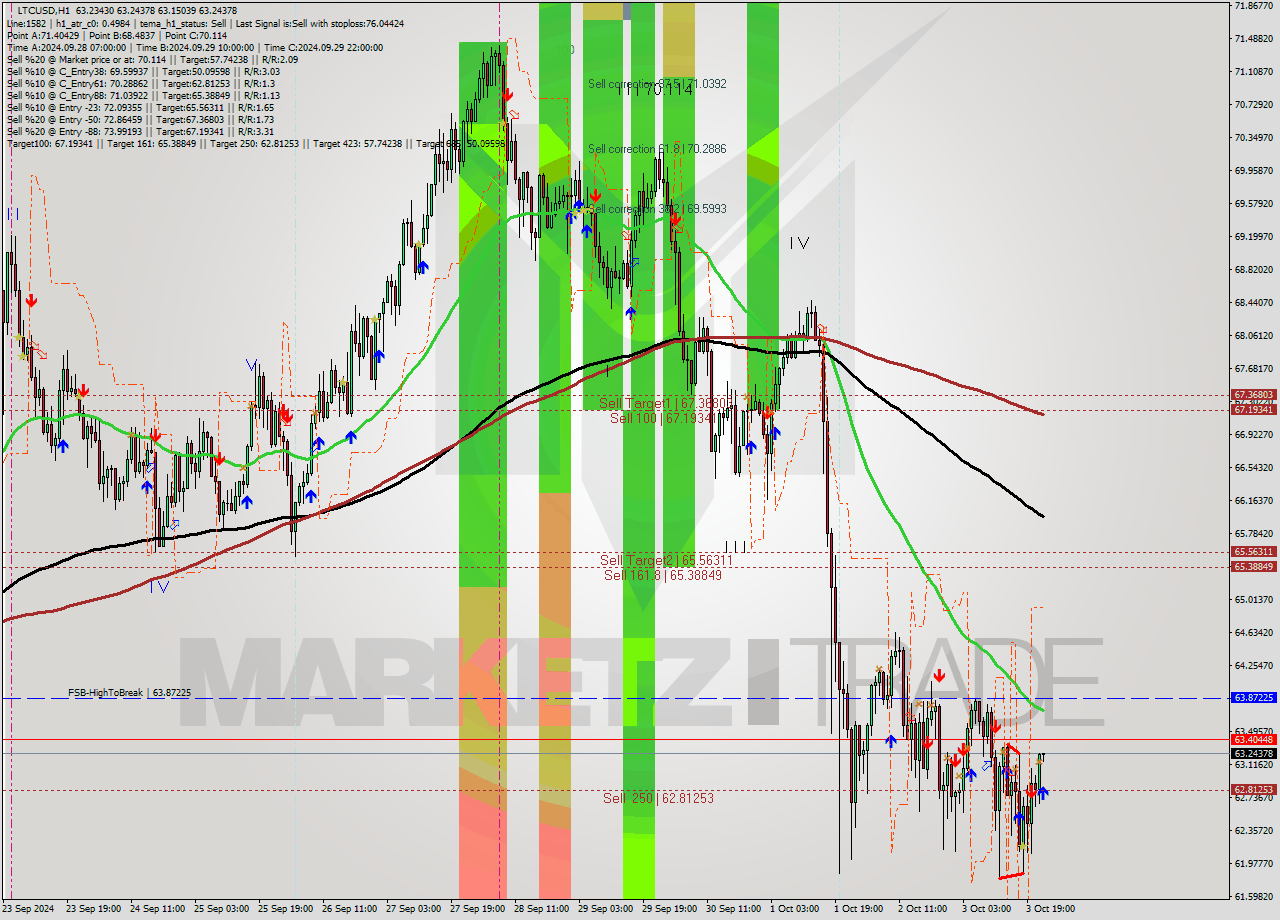This screenshot has height=920, width=1280.
Task: Click the 29 Sep 03:00 time label
Action: [x=606, y=909]
